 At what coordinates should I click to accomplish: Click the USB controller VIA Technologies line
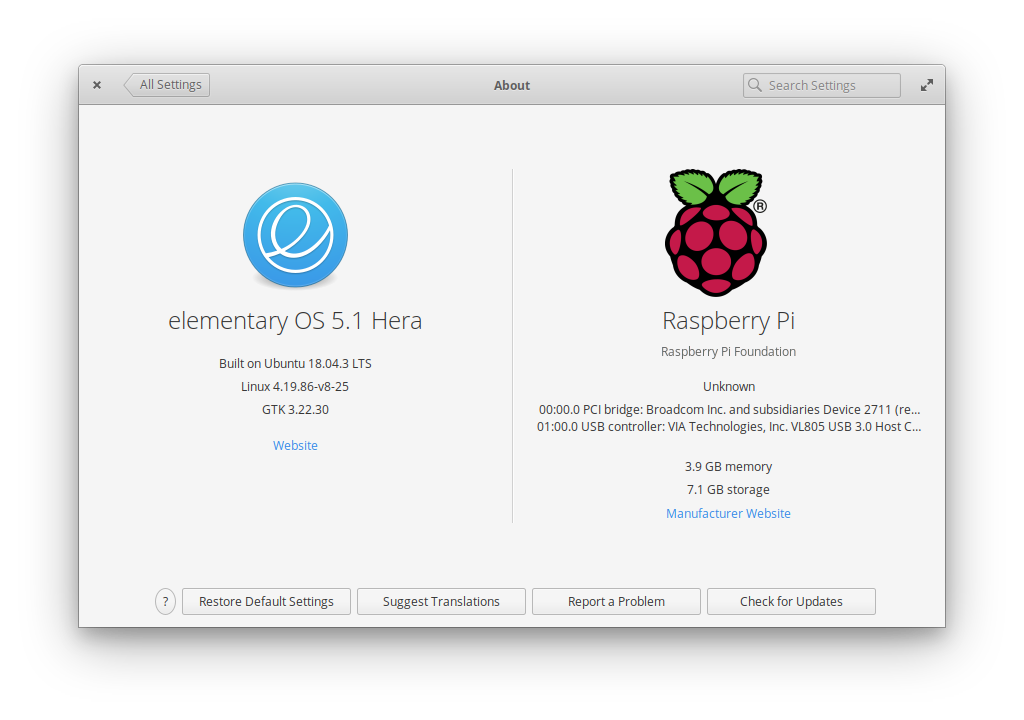(729, 426)
